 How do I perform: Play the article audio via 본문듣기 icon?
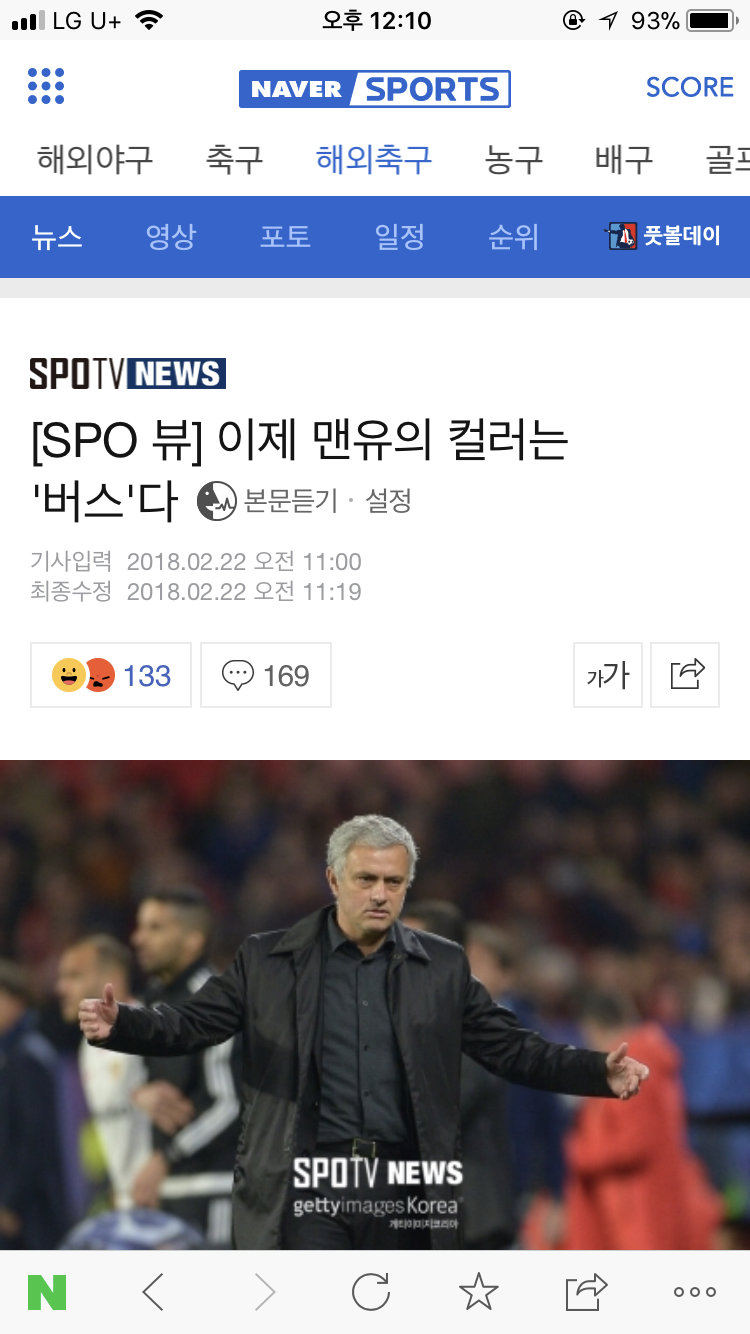tap(217, 501)
